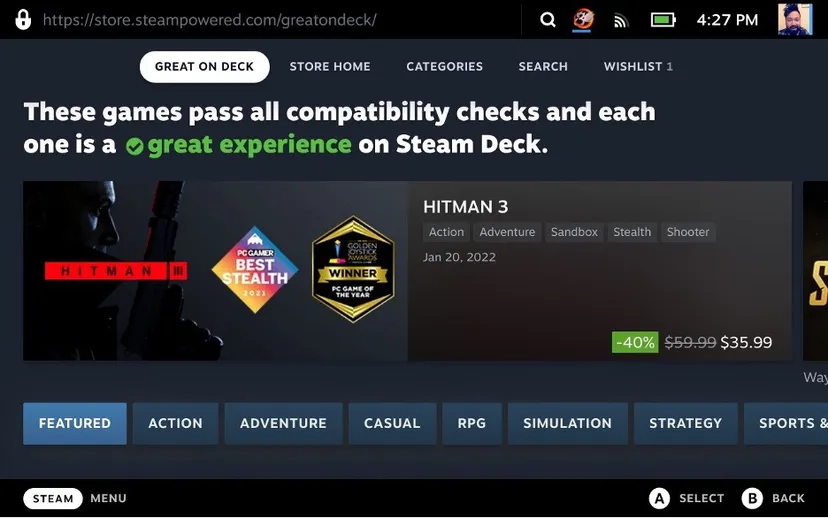Click the lock icon beside the URL
This screenshot has width=828, height=518.
(23, 20)
